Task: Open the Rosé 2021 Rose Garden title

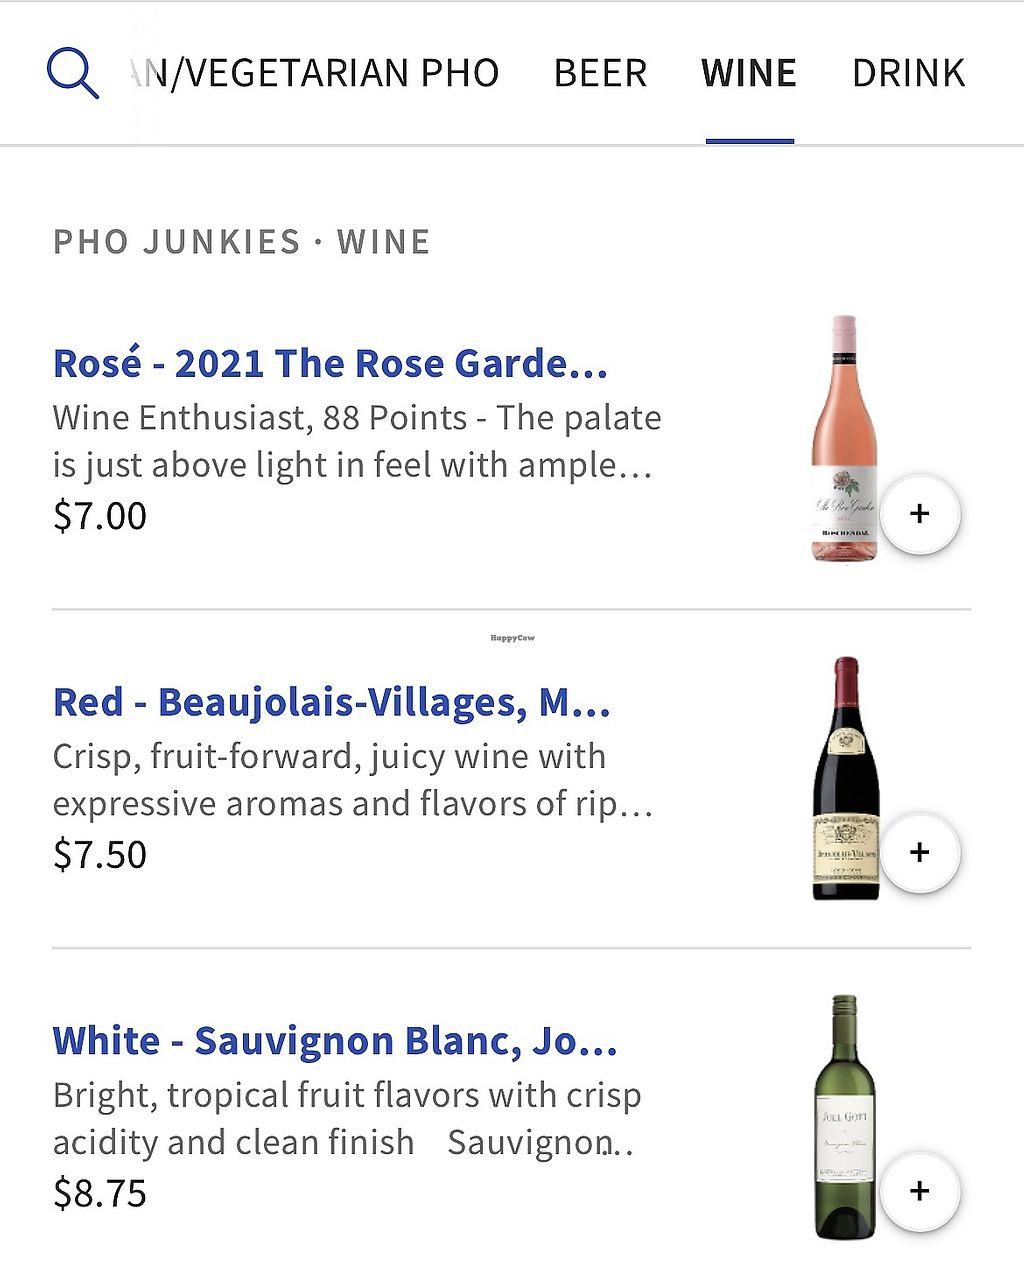Action: click(x=330, y=364)
